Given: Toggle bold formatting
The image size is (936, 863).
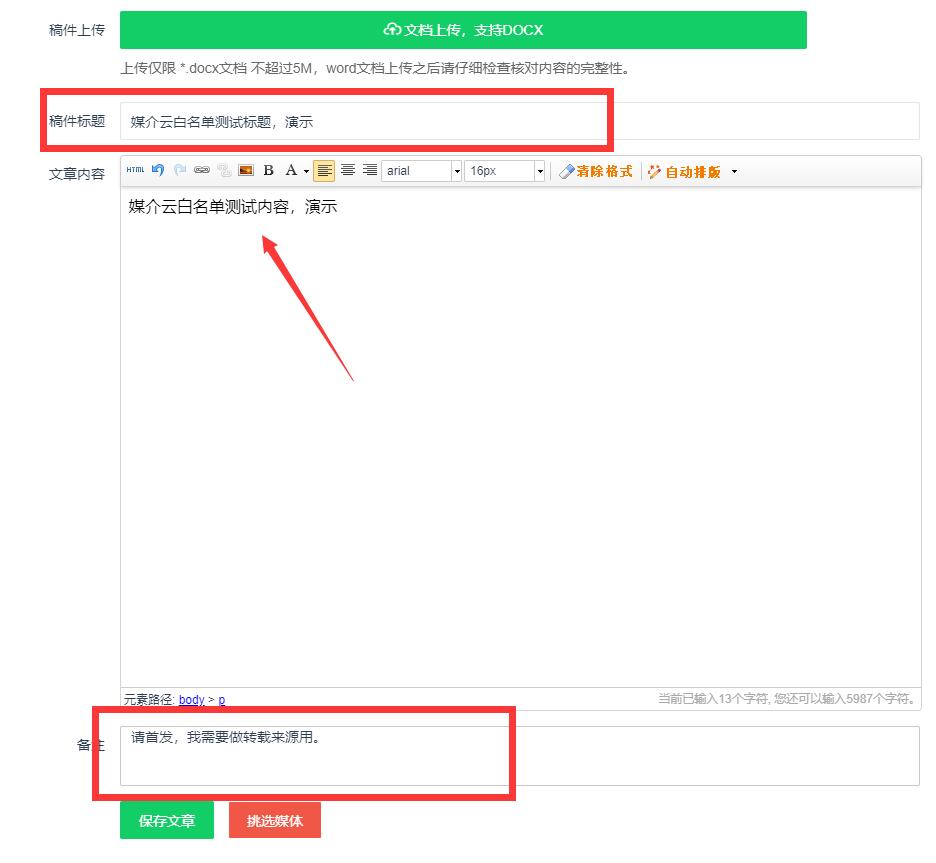Looking at the screenshot, I should pyautogui.click(x=267, y=171).
